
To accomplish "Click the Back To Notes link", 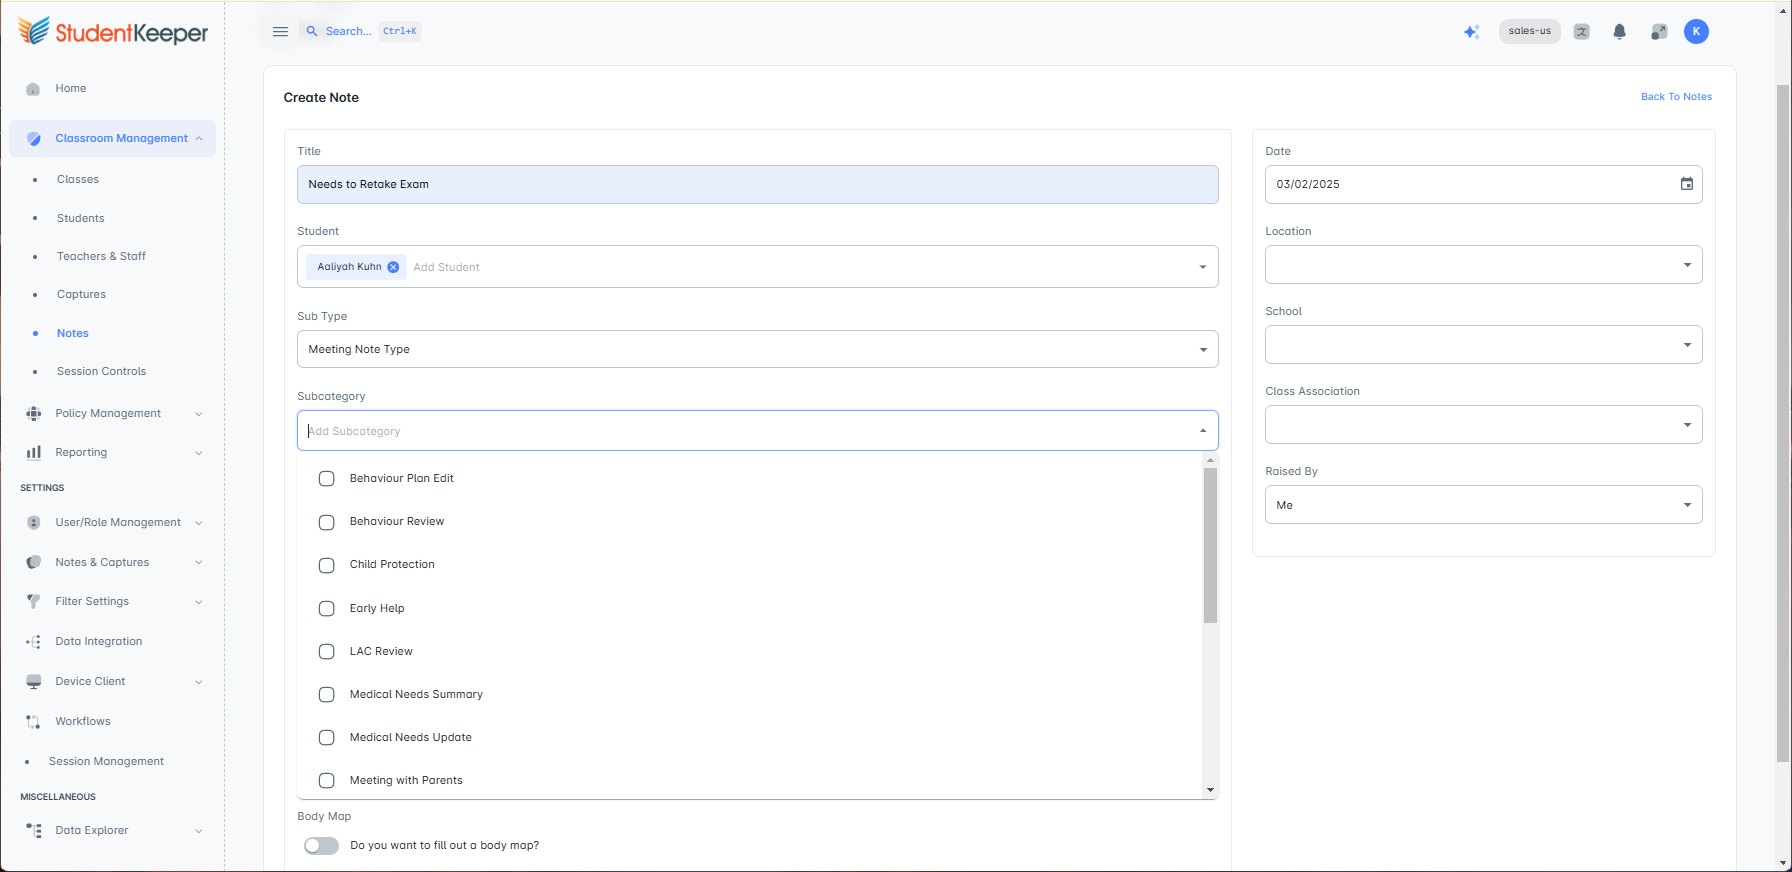I will click(x=1676, y=97).
